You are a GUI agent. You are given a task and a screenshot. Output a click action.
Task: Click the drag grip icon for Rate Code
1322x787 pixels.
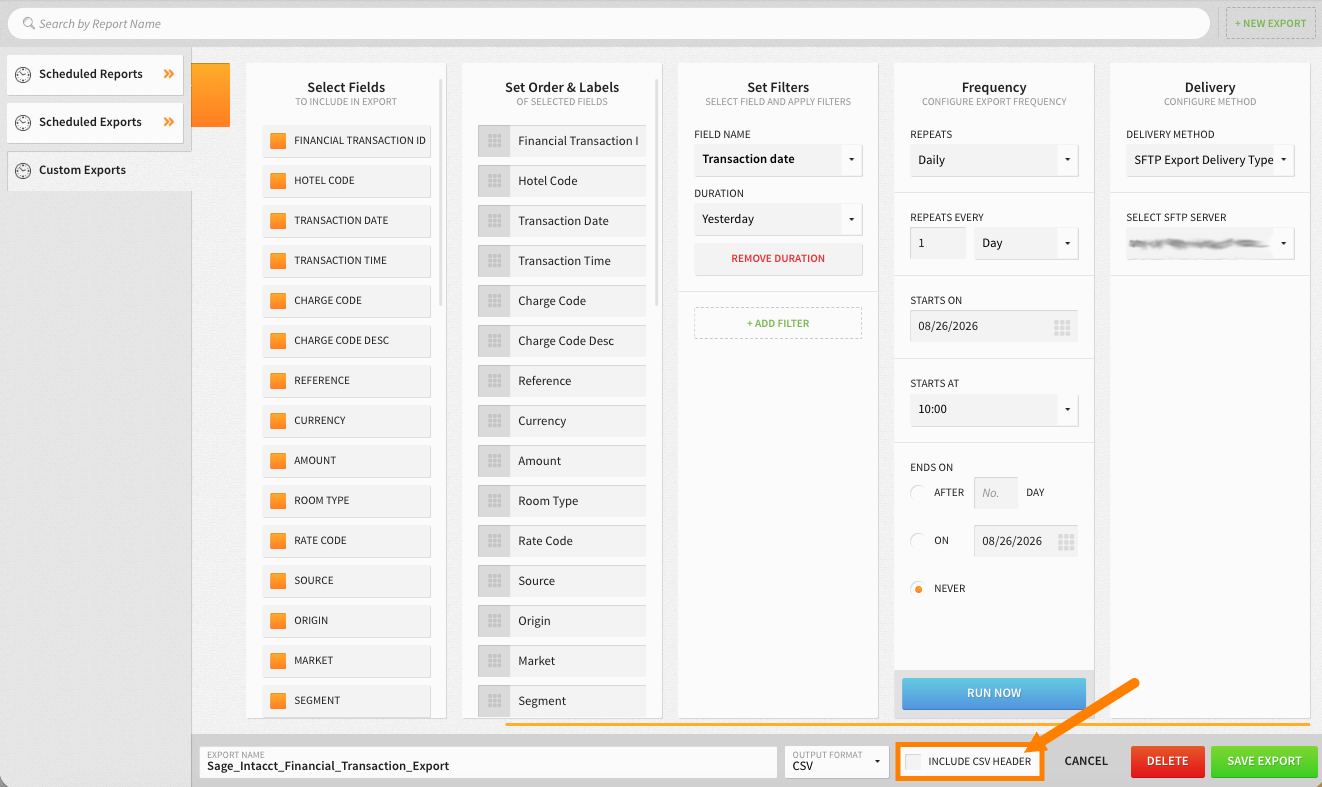493,541
